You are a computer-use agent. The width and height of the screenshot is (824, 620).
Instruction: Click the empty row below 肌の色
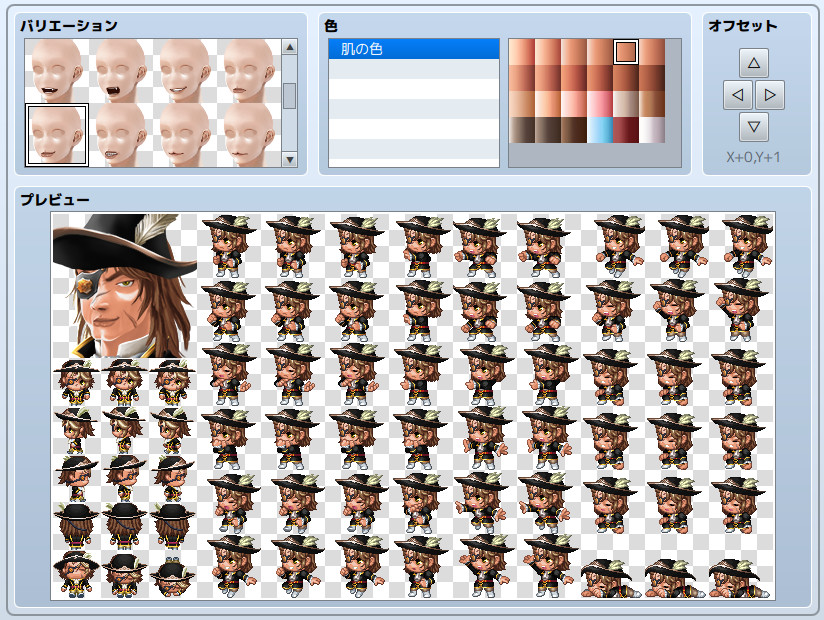point(413,70)
